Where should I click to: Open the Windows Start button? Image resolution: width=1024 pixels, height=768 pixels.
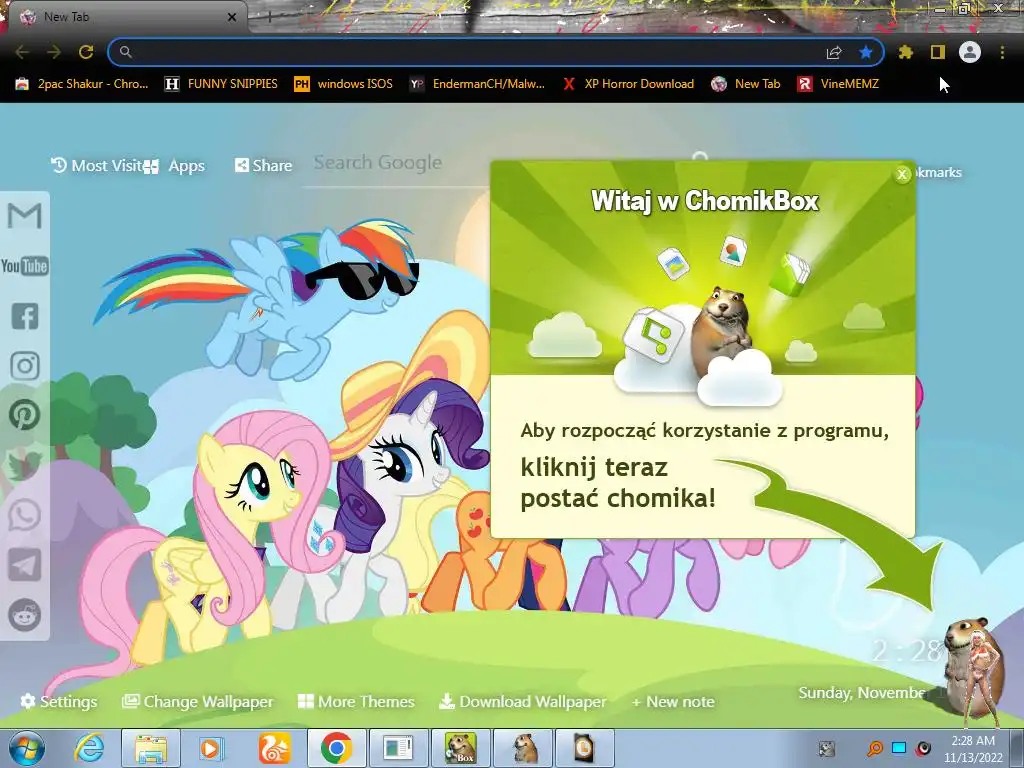[x=27, y=748]
